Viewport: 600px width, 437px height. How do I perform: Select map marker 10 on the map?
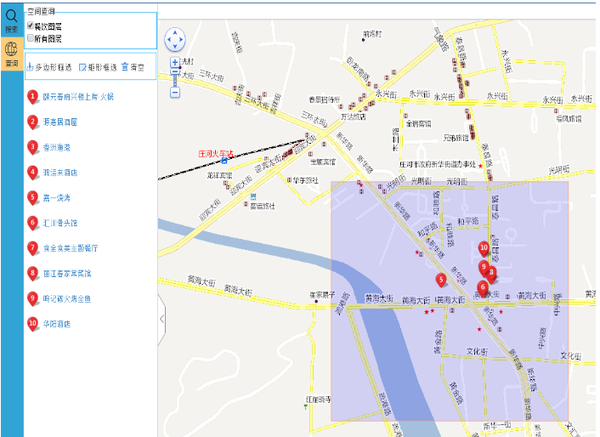(484, 248)
